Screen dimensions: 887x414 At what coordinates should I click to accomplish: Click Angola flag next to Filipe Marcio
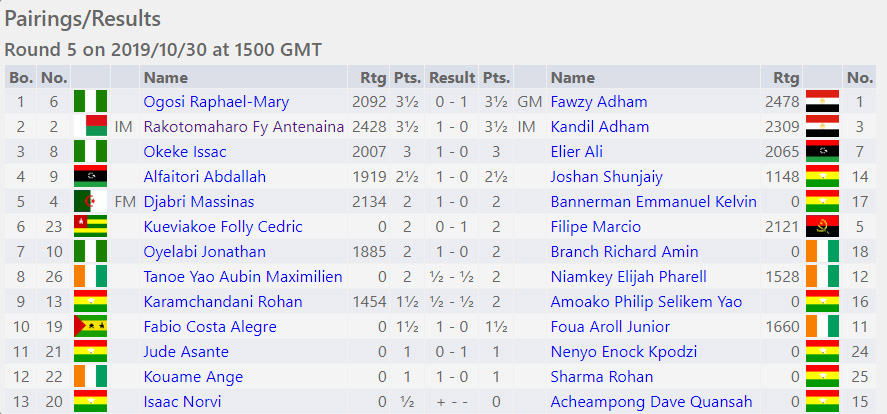[823, 227]
